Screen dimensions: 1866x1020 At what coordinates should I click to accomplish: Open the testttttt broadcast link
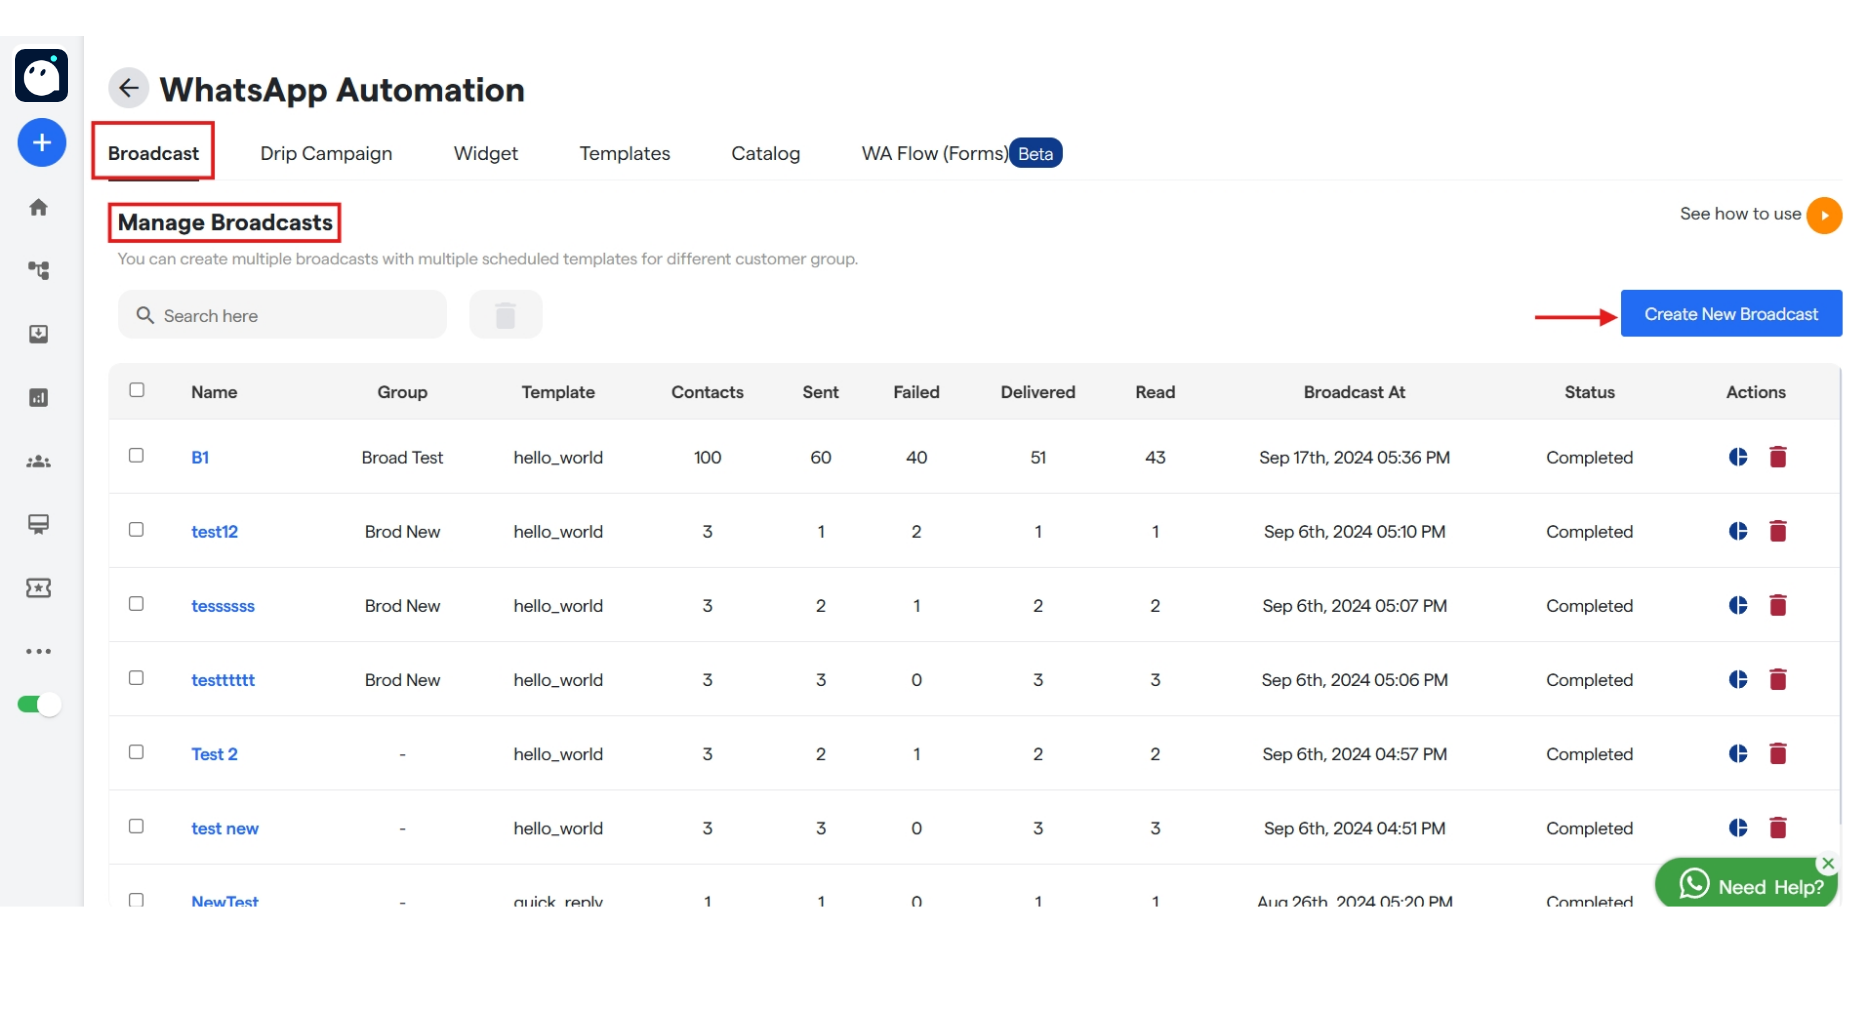tap(222, 679)
